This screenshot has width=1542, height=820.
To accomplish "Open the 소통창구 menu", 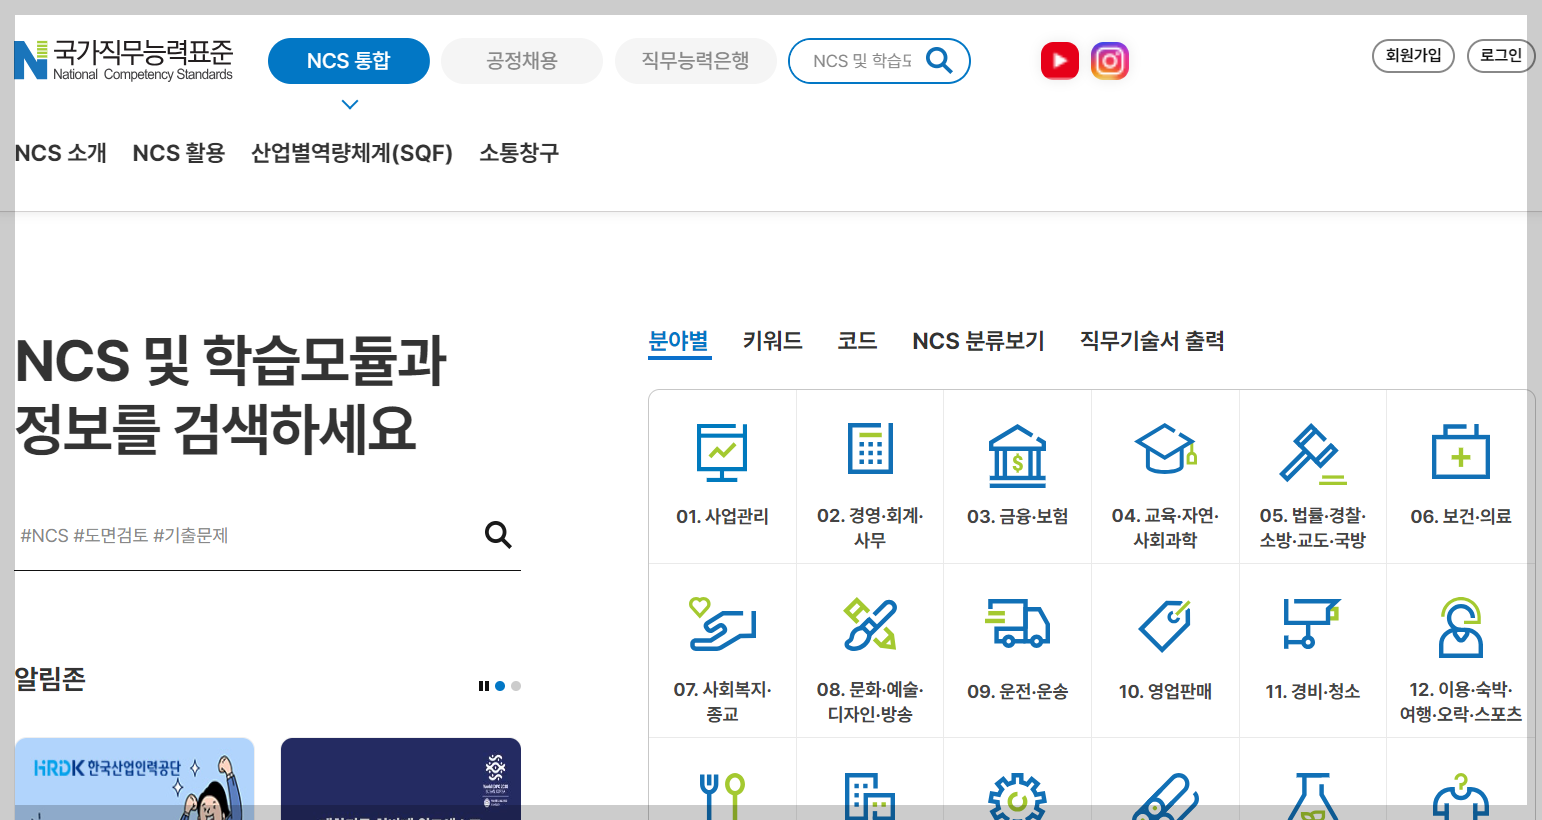I will pyautogui.click(x=519, y=153).
